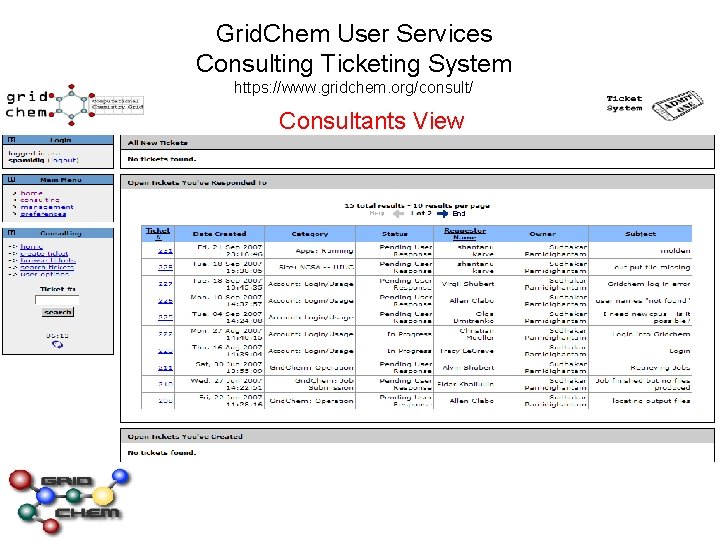720x540 pixels.
Task: Sort by the Responder Name column header
Action: tap(465, 233)
